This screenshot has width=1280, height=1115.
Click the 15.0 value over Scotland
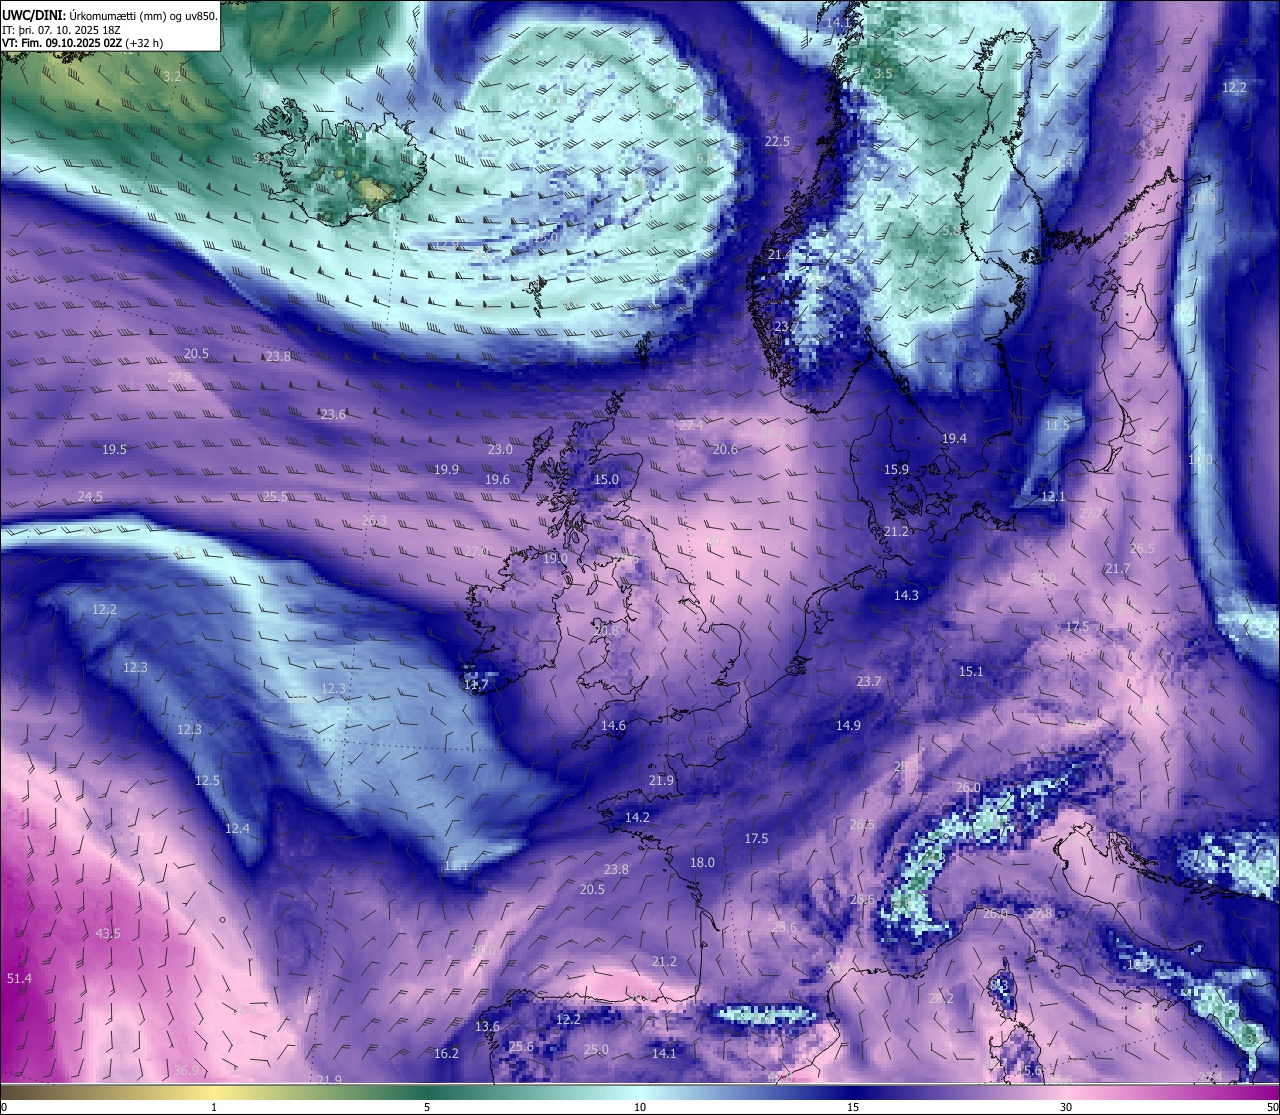606,480
